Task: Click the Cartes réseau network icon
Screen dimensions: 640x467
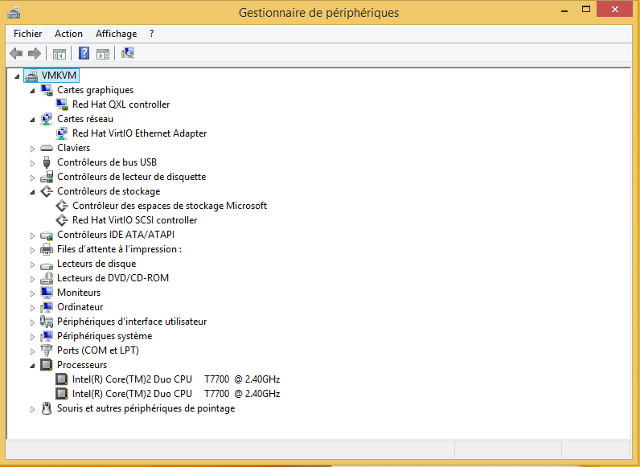Action: tap(47, 119)
